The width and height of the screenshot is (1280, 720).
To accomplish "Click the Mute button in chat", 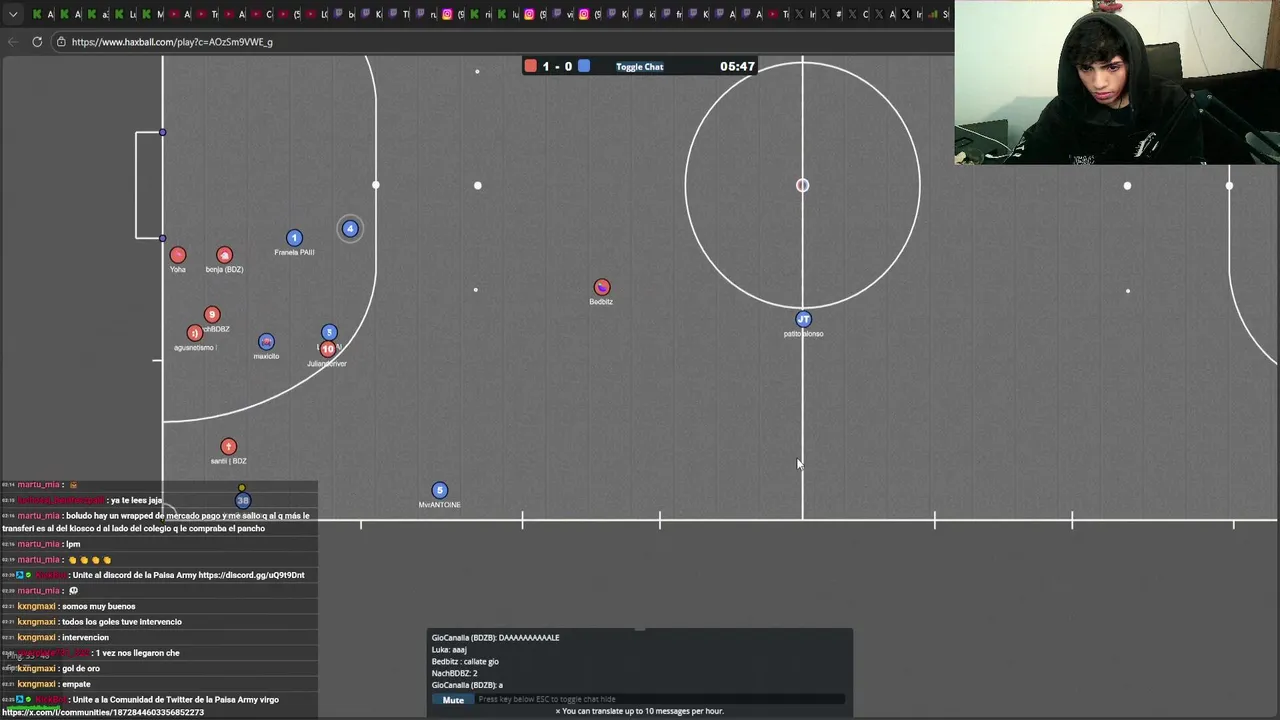I will tap(453, 700).
